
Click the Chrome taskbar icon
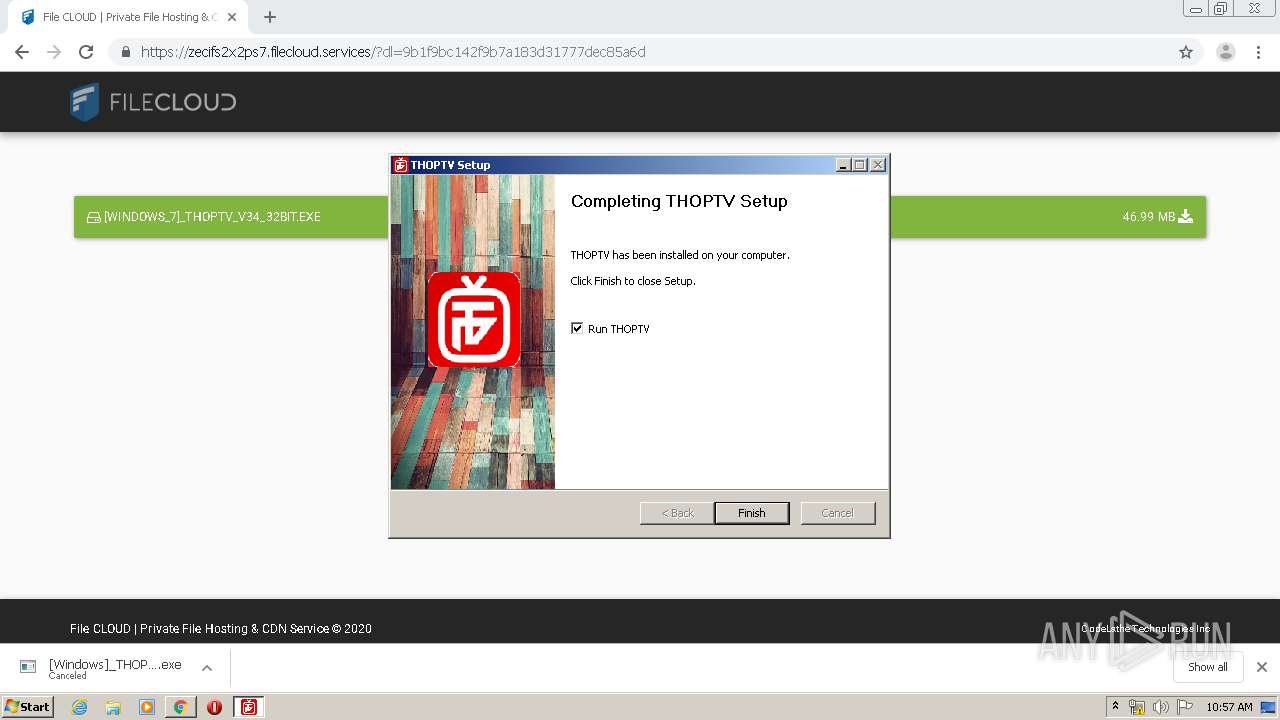coord(181,707)
